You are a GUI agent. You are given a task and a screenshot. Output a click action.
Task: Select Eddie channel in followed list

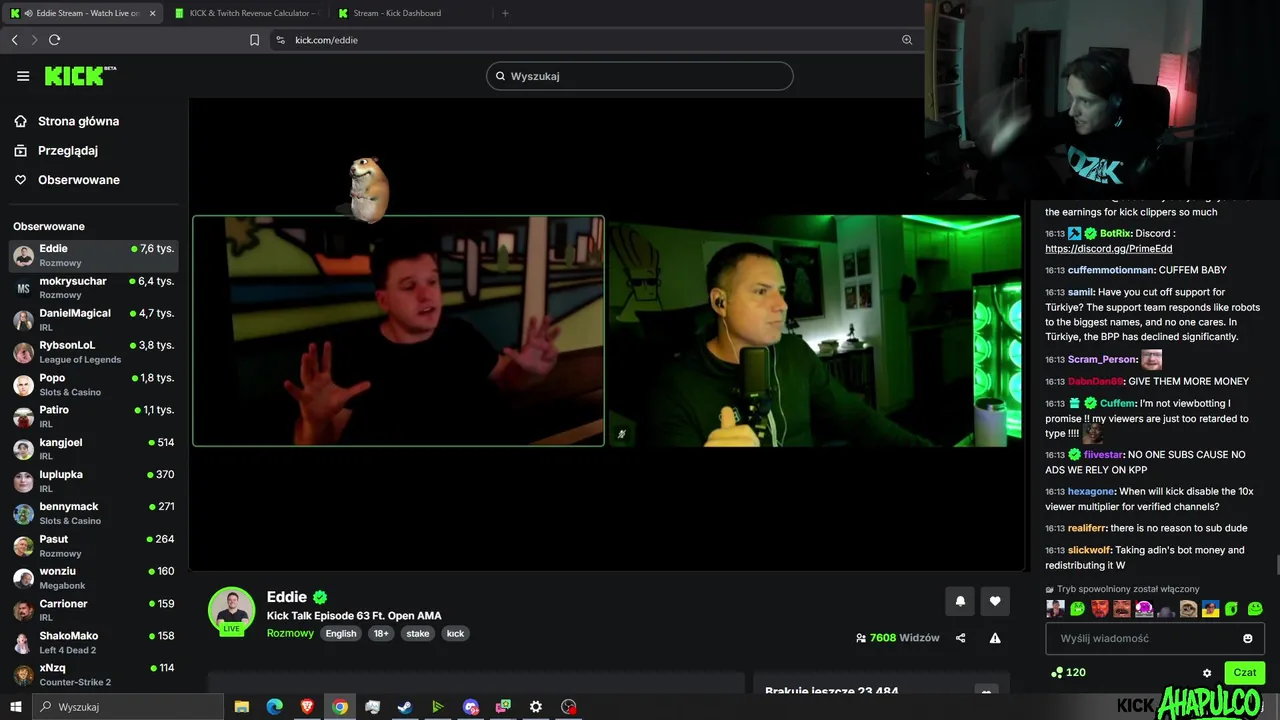[94, 255]
